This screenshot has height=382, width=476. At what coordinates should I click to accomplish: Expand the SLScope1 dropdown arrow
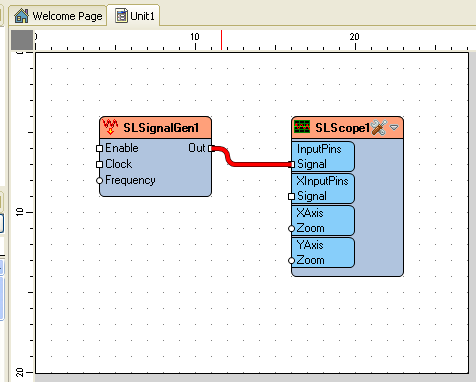click(394, 127)
